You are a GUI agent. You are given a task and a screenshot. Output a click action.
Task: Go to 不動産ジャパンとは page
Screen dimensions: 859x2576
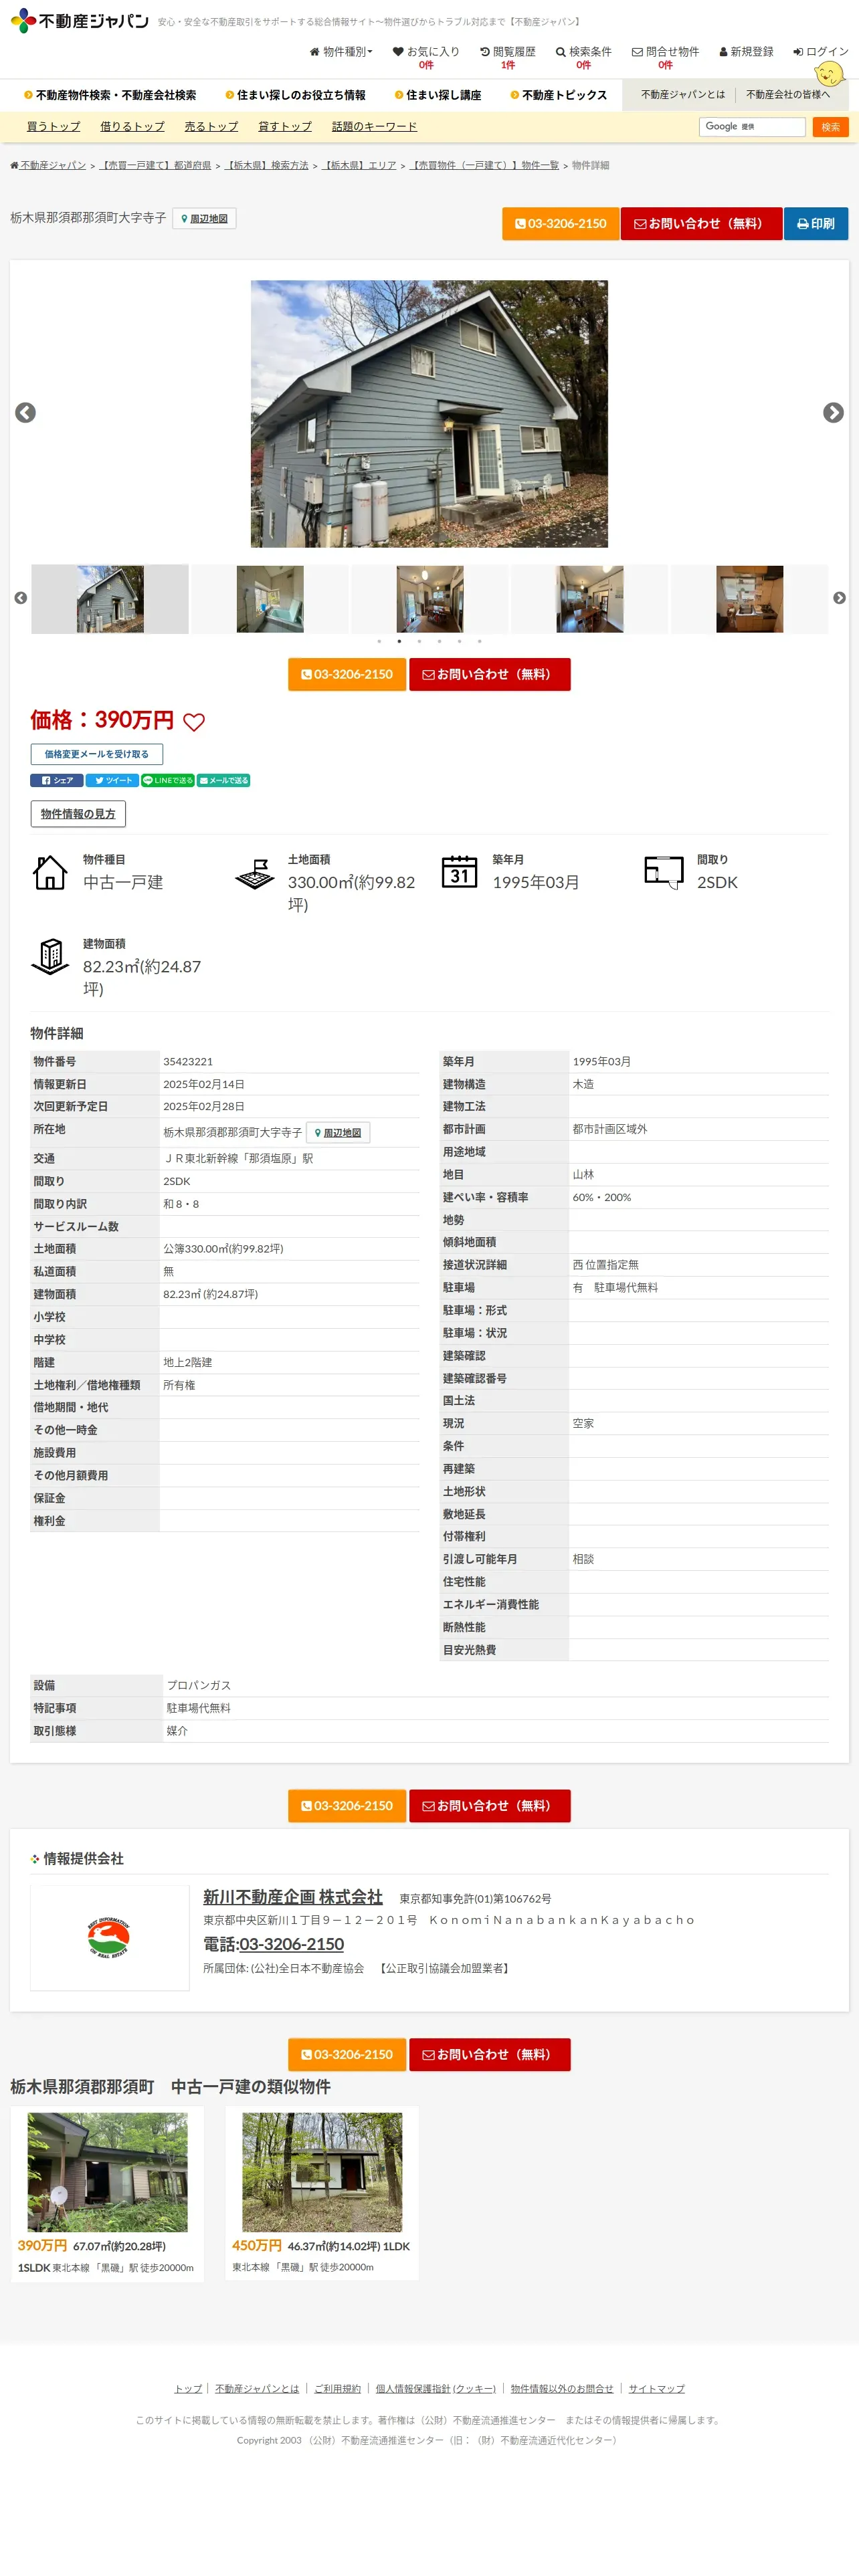pos(682,95)
